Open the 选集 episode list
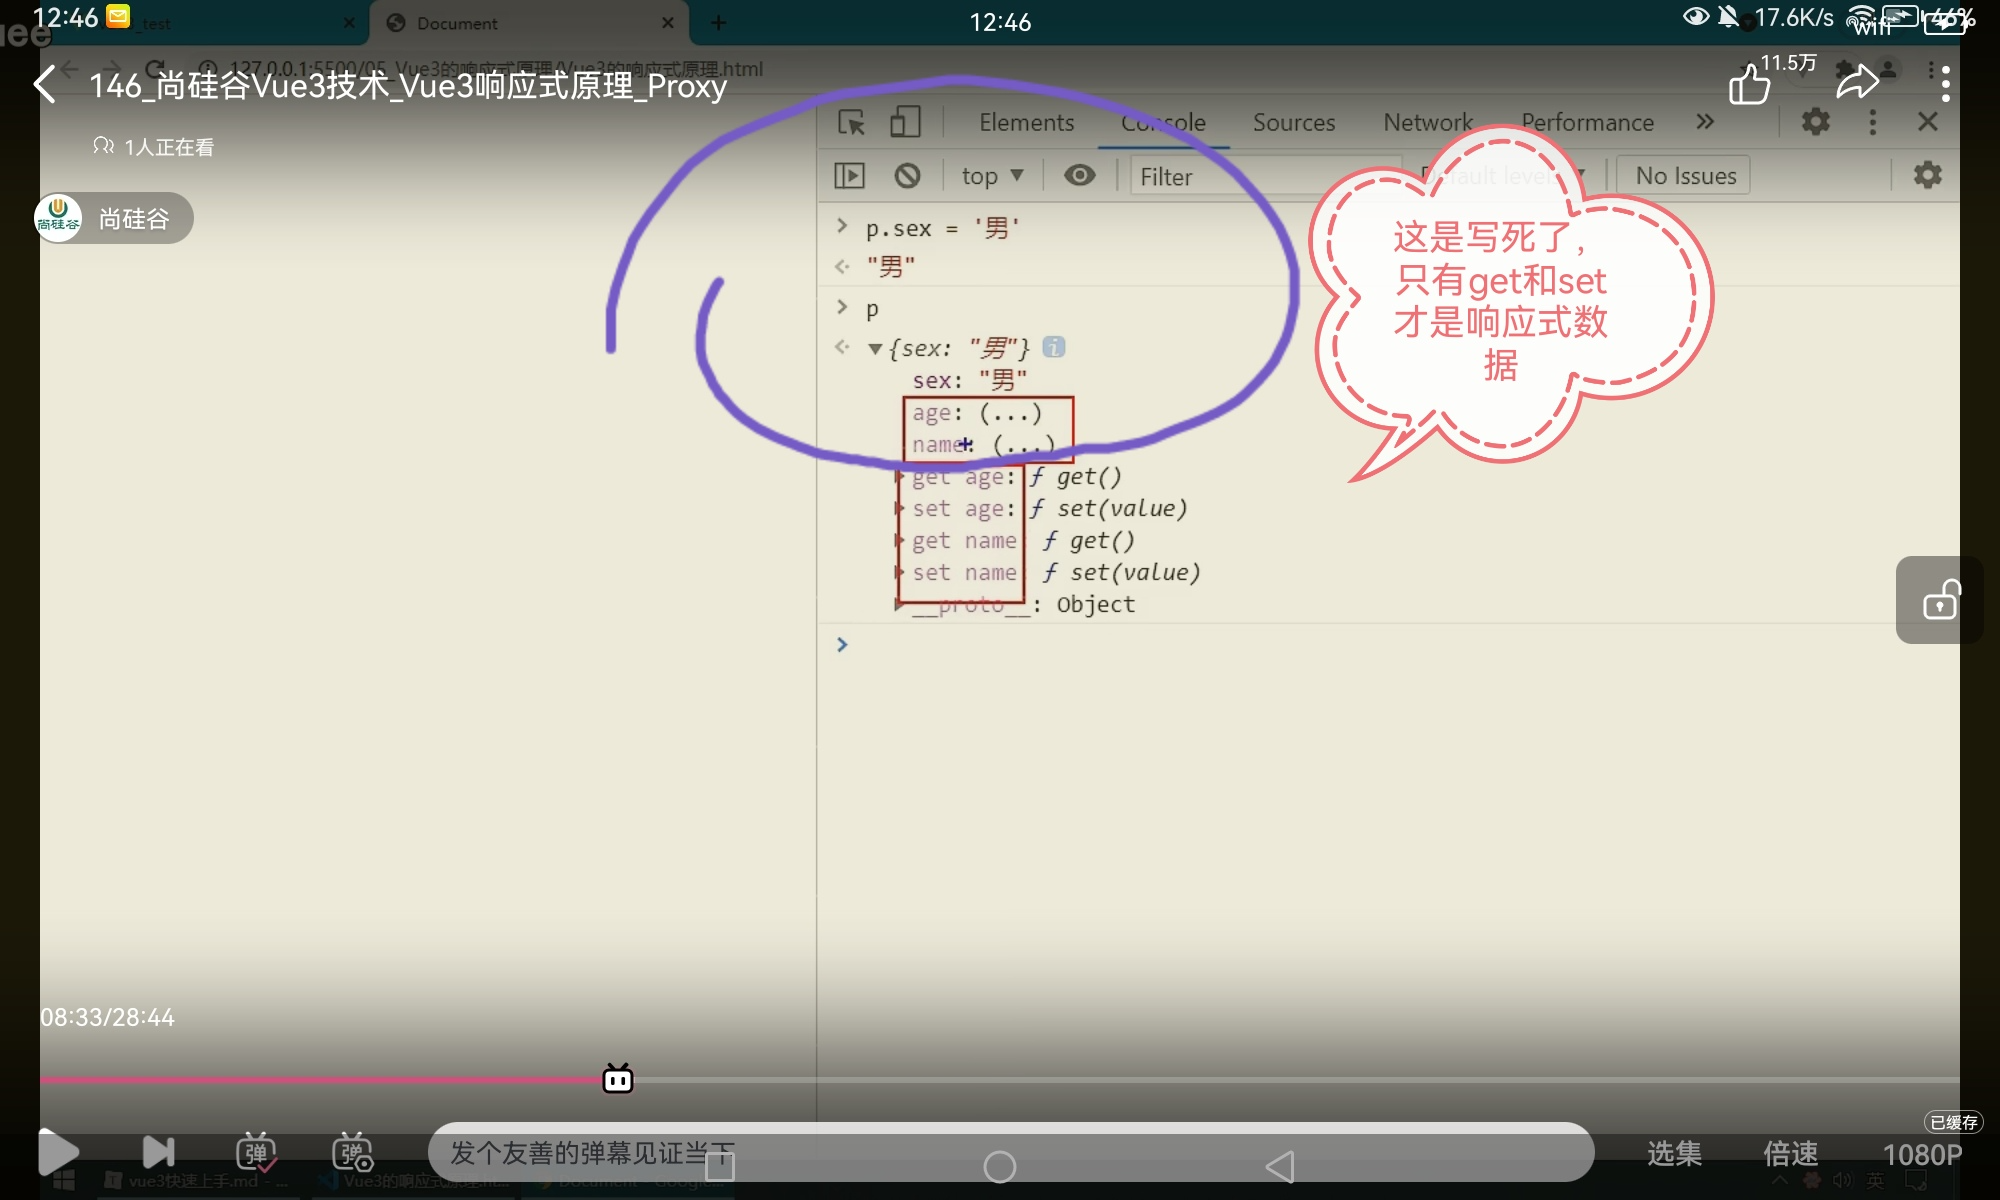This screenshot has width=2000, height=1200. 1674,1154
